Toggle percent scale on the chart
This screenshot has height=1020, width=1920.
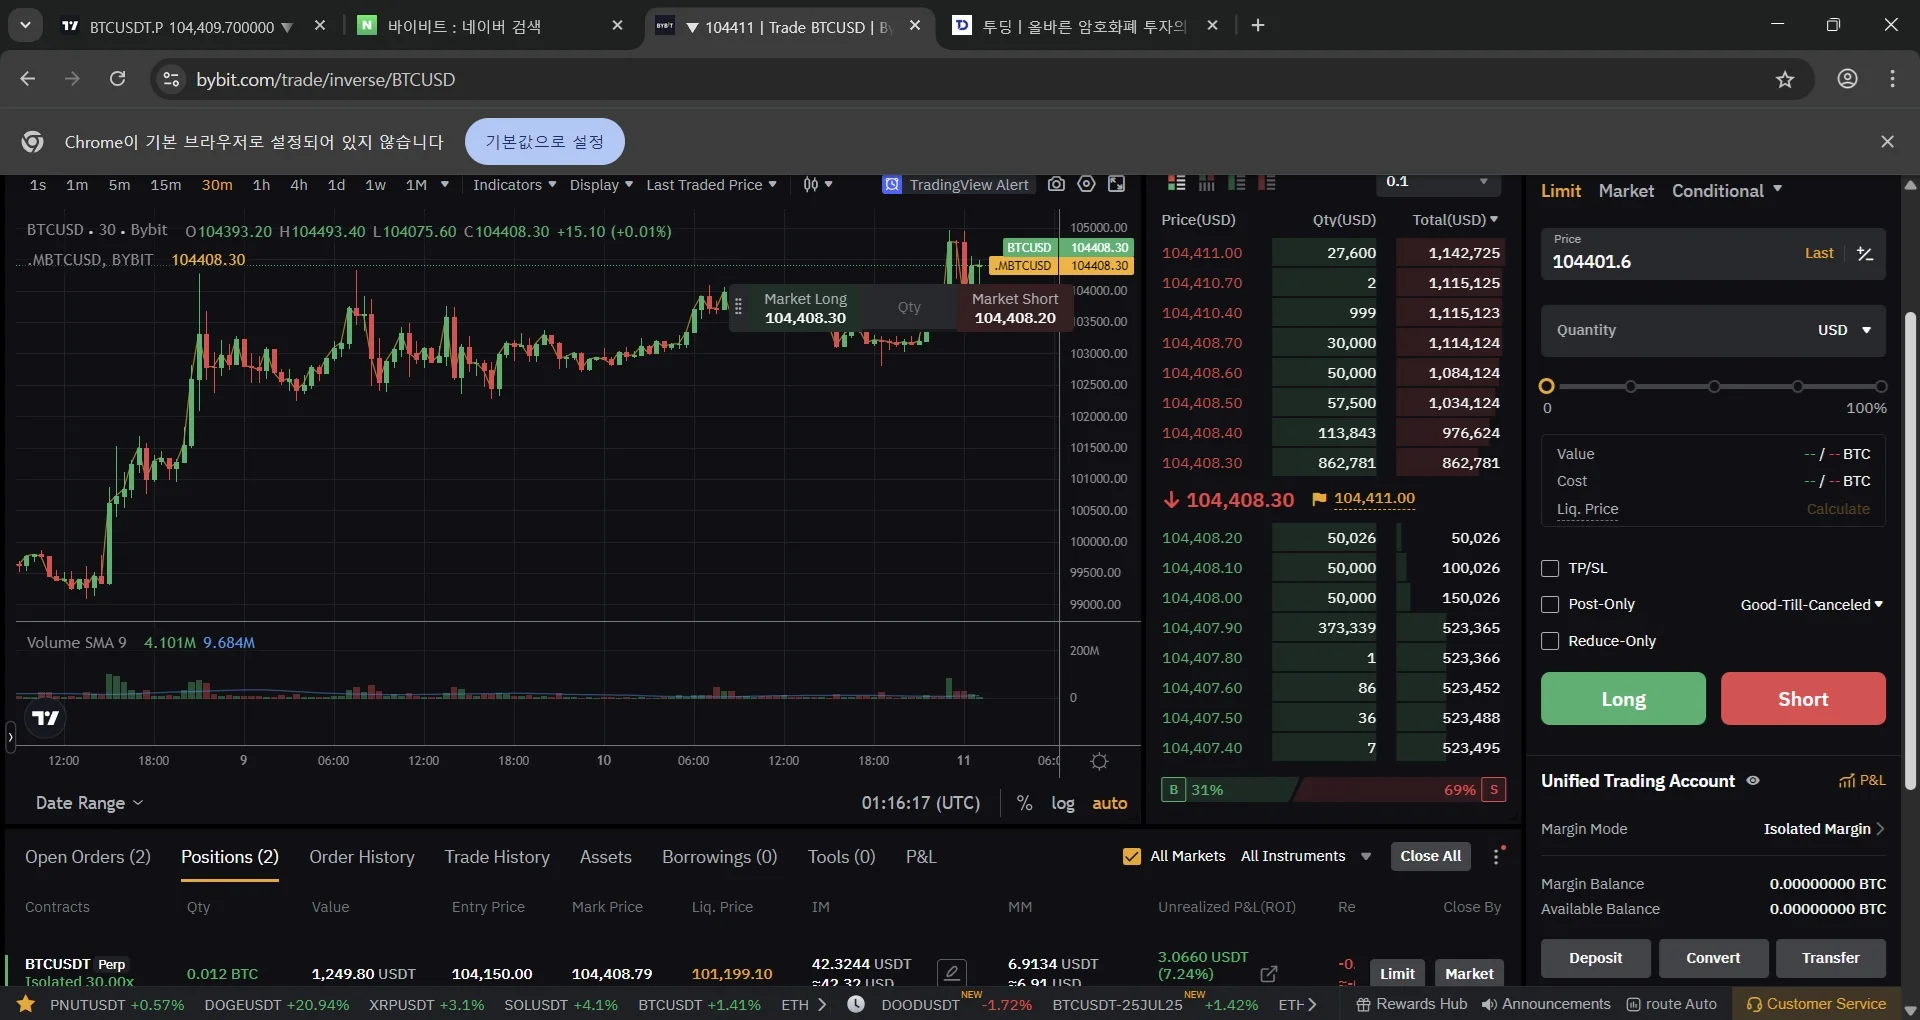click(x=1024, y=803)
